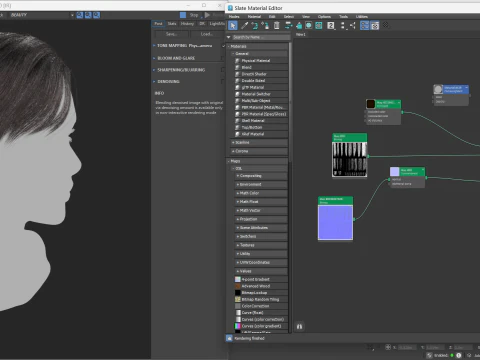This screenshot has height=360, width=480.
Task: Expand Bloom and Glare section arrow
Action: [154, 58]
